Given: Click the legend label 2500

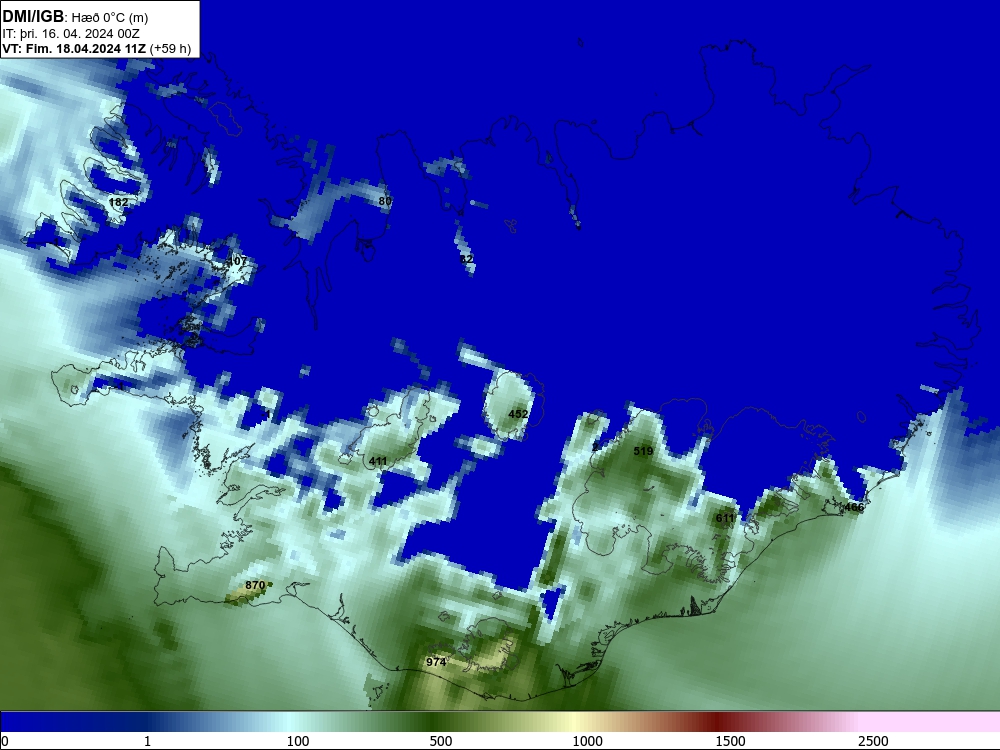Looking at the screenshot, I should pos(873,741).
